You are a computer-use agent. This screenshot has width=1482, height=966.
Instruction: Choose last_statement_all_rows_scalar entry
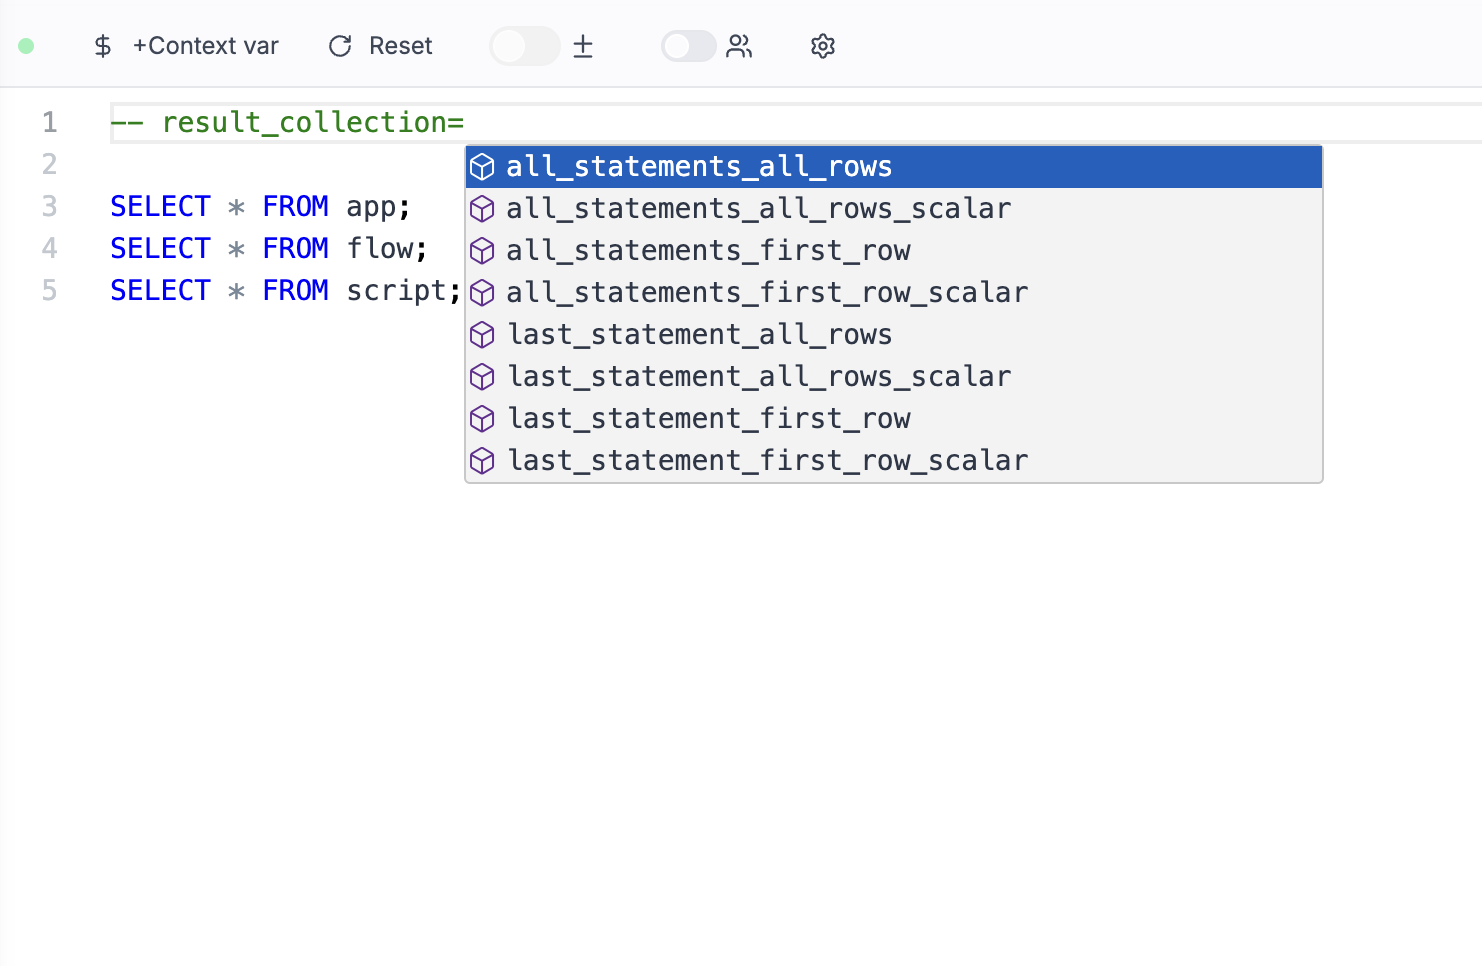[759, 376]
